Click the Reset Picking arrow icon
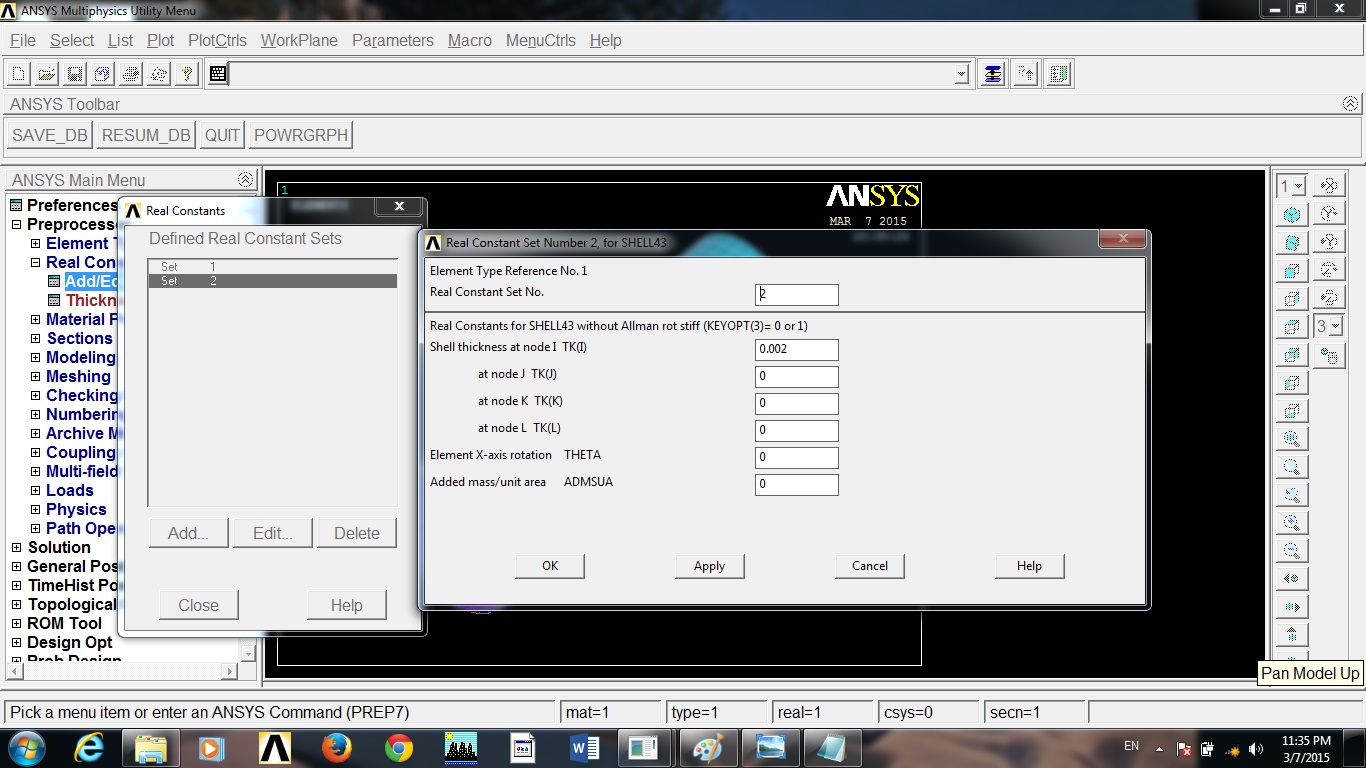1366x768 pixels. (1025, 74)
